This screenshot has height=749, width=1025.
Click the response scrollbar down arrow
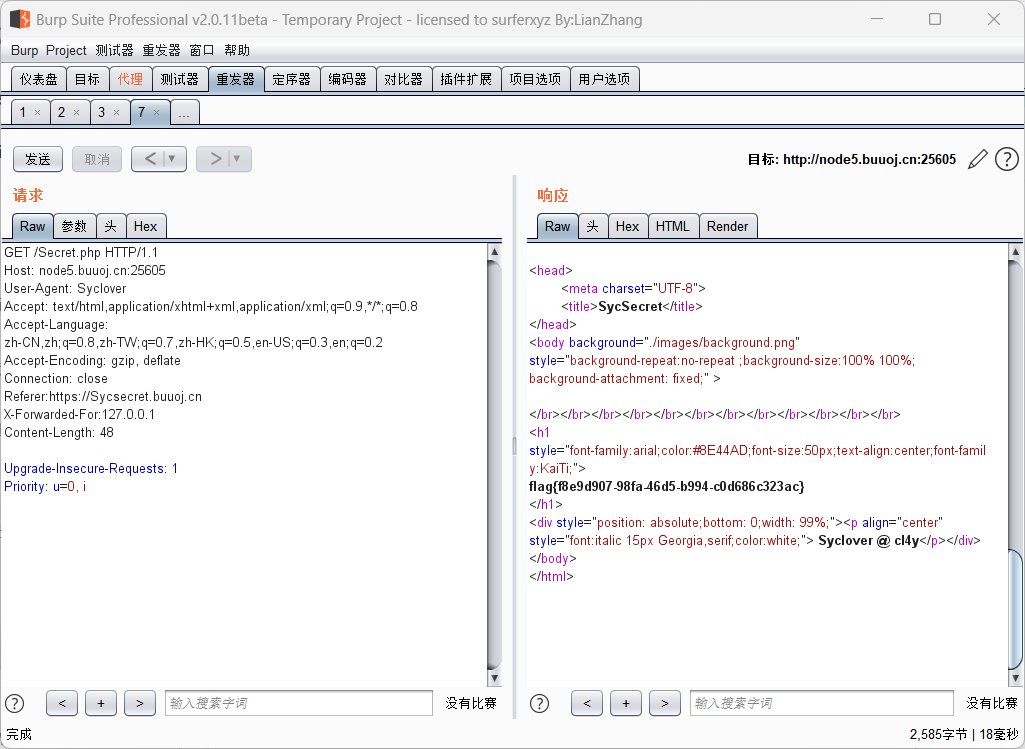[x=1015, y=678]
